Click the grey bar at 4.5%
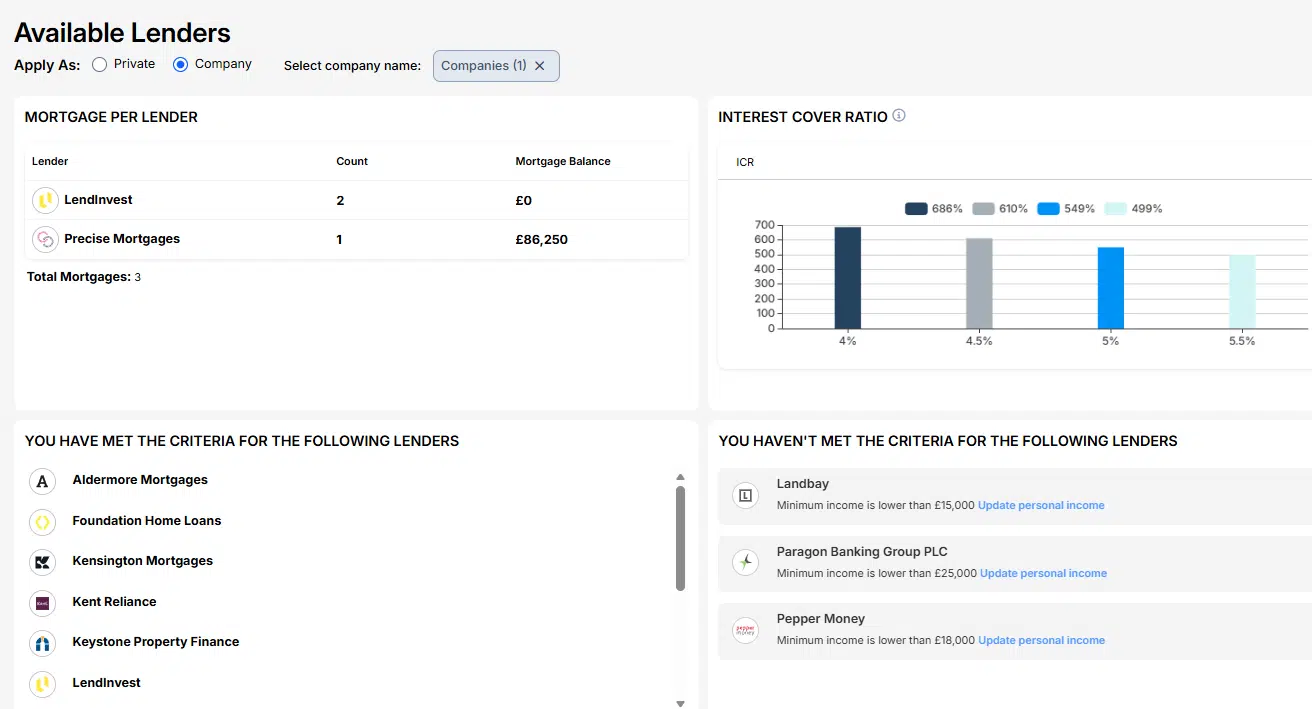This screenshot has width=1312, height=709. coord(979,283)
